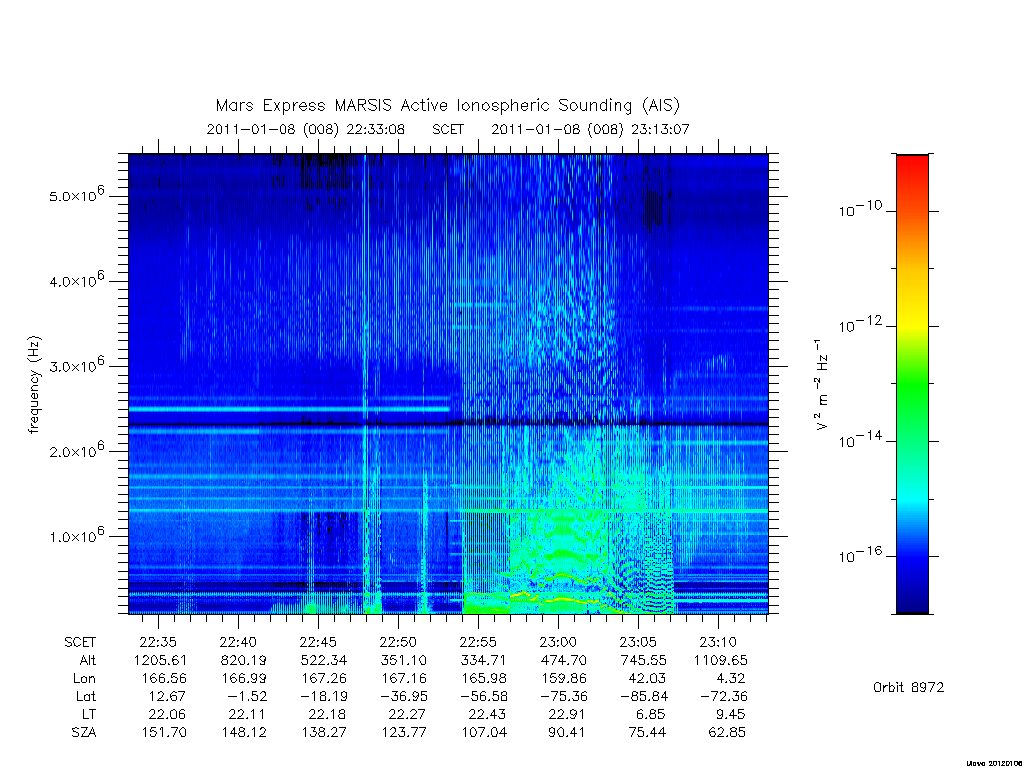1024x768 pixels.
Task: Click the 23:00 SCET axis label
Action: point(558,642)
